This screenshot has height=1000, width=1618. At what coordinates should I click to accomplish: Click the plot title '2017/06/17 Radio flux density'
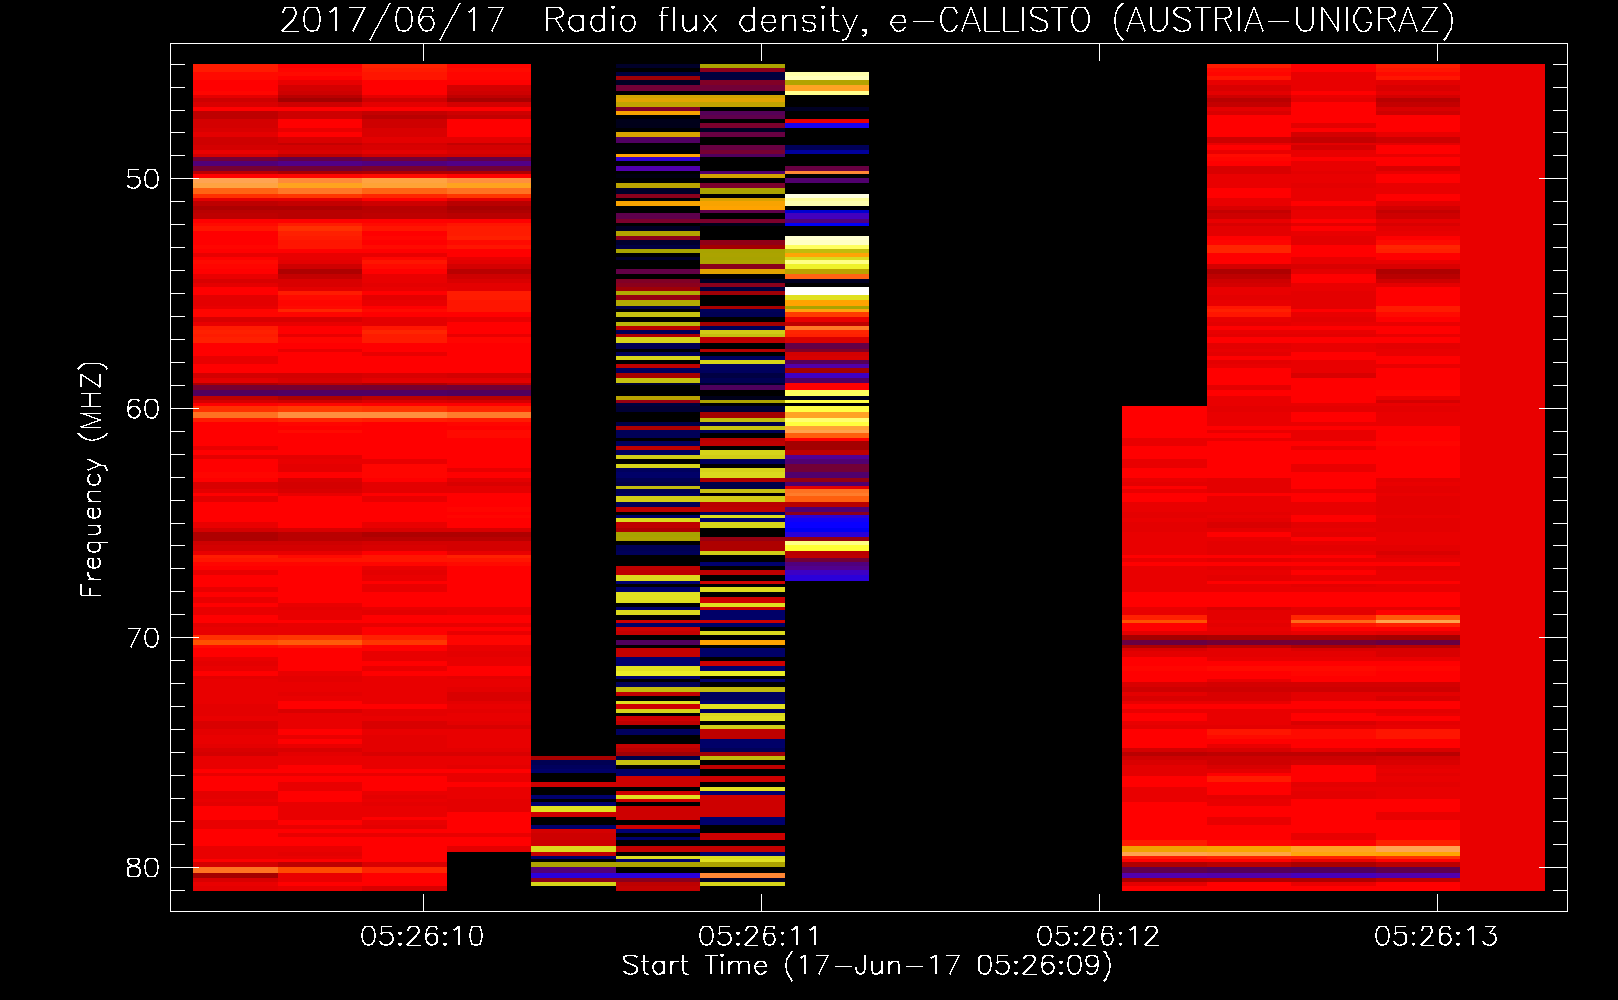coord(867,20)
